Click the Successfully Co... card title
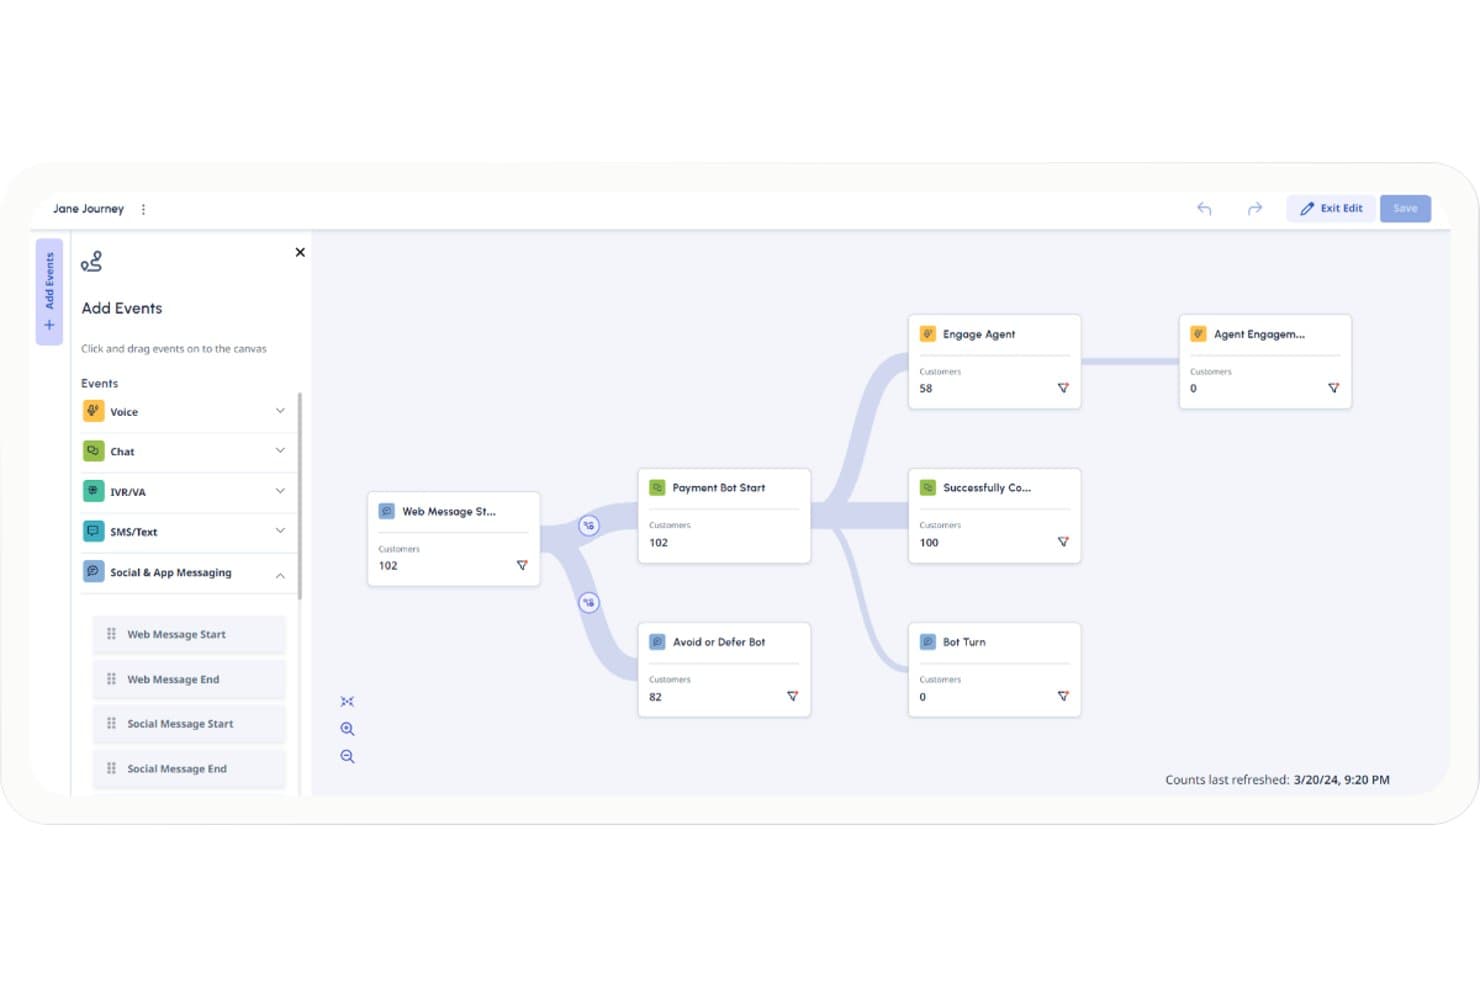The image size is (1480, 987). point(987,488)
